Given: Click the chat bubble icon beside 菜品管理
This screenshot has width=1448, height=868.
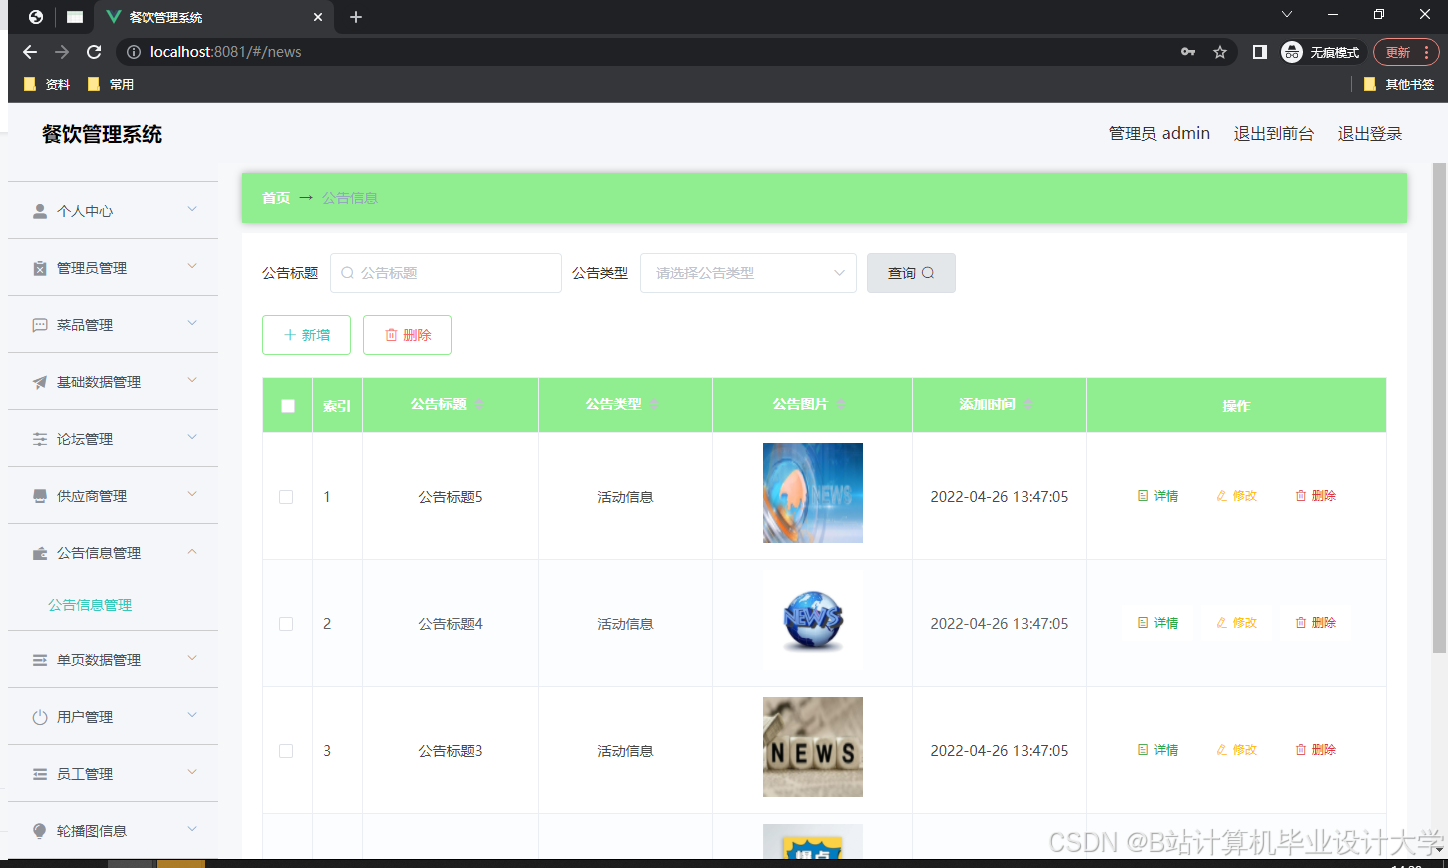Looking at the screenshot, I should point(40,325).
